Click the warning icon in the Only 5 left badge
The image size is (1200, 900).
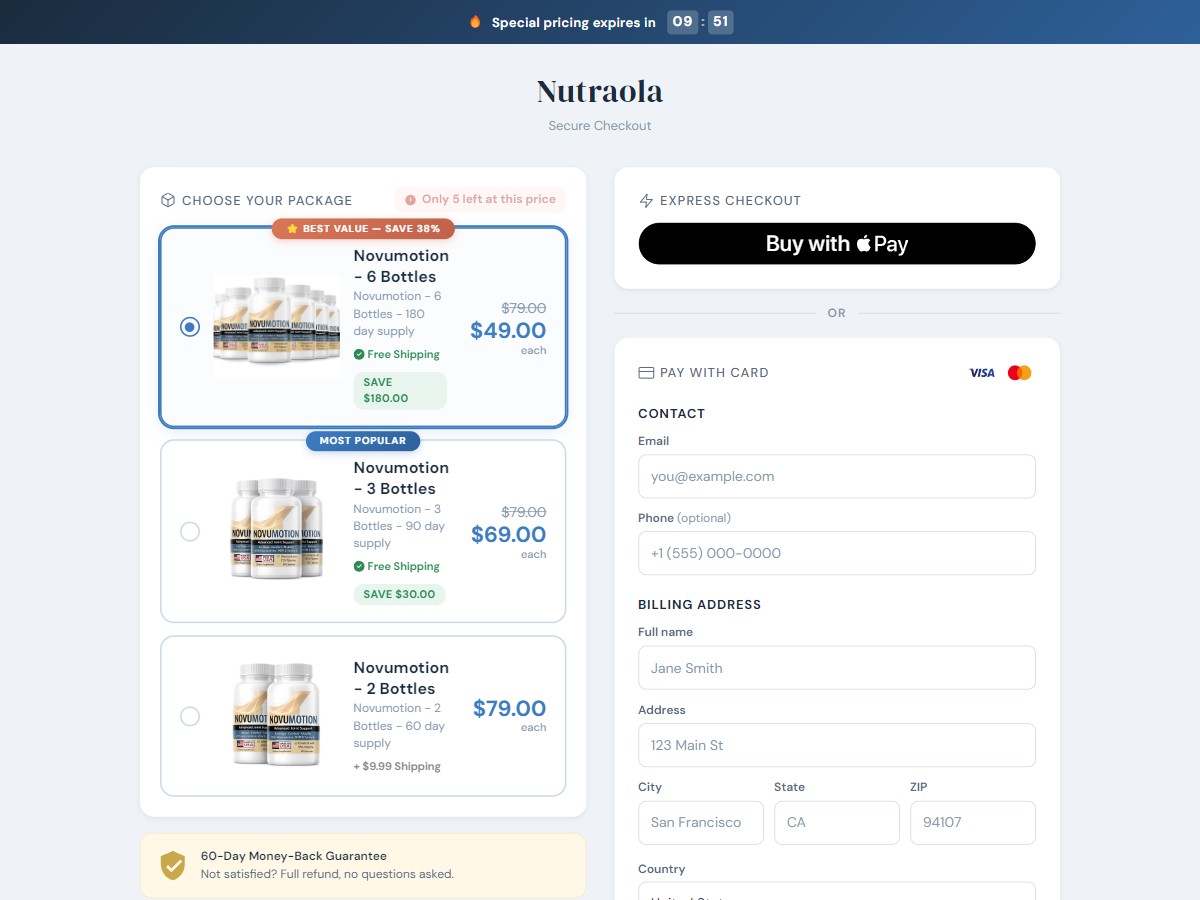(x=410, y=199)
